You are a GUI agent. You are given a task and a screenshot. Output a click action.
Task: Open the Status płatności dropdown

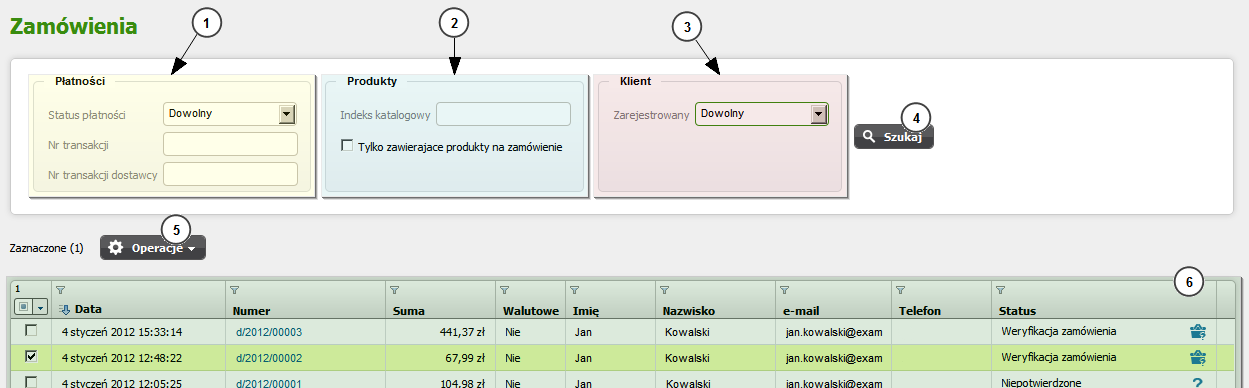click(287, 114)
